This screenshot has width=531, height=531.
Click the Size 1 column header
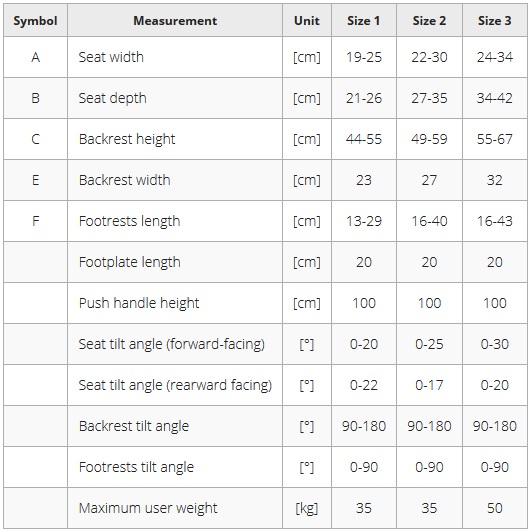(x=363, y=21)
